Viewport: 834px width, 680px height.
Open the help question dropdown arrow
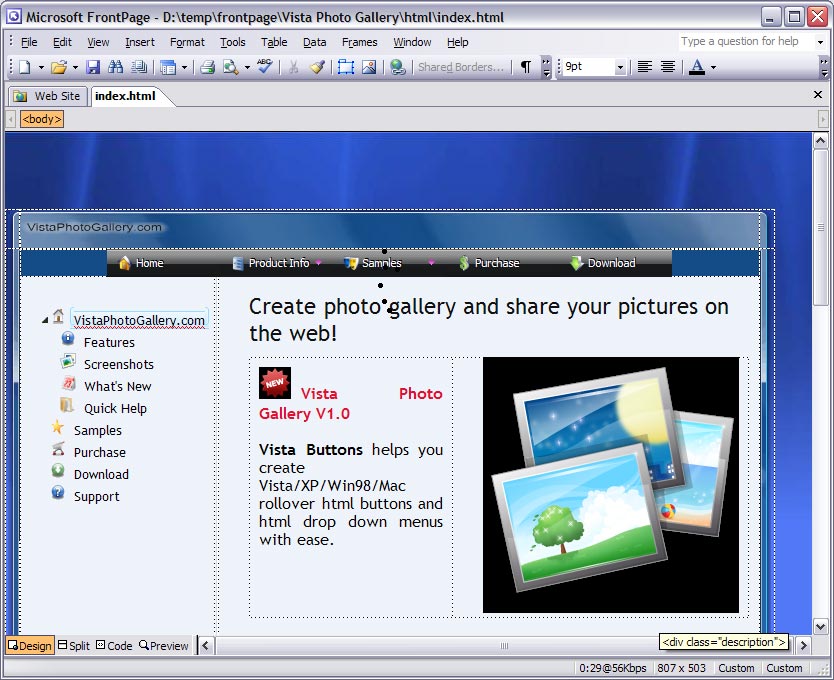pos(820,42)
